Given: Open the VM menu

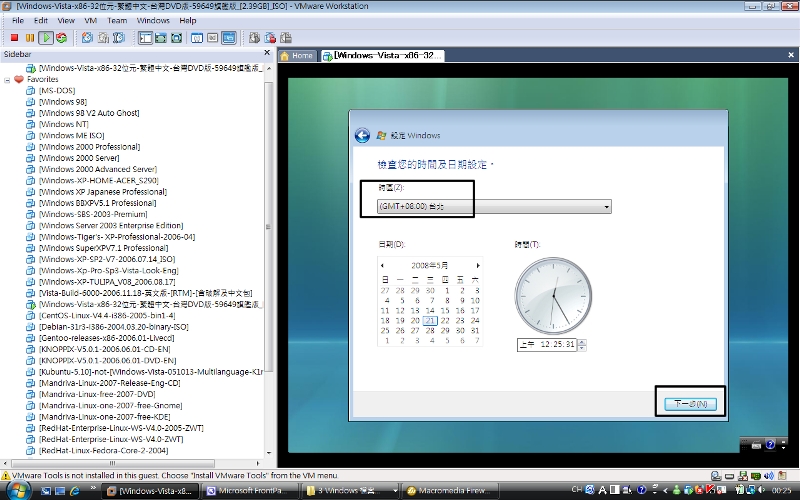Looking at the screenshot, I should (x=91, y=20).
